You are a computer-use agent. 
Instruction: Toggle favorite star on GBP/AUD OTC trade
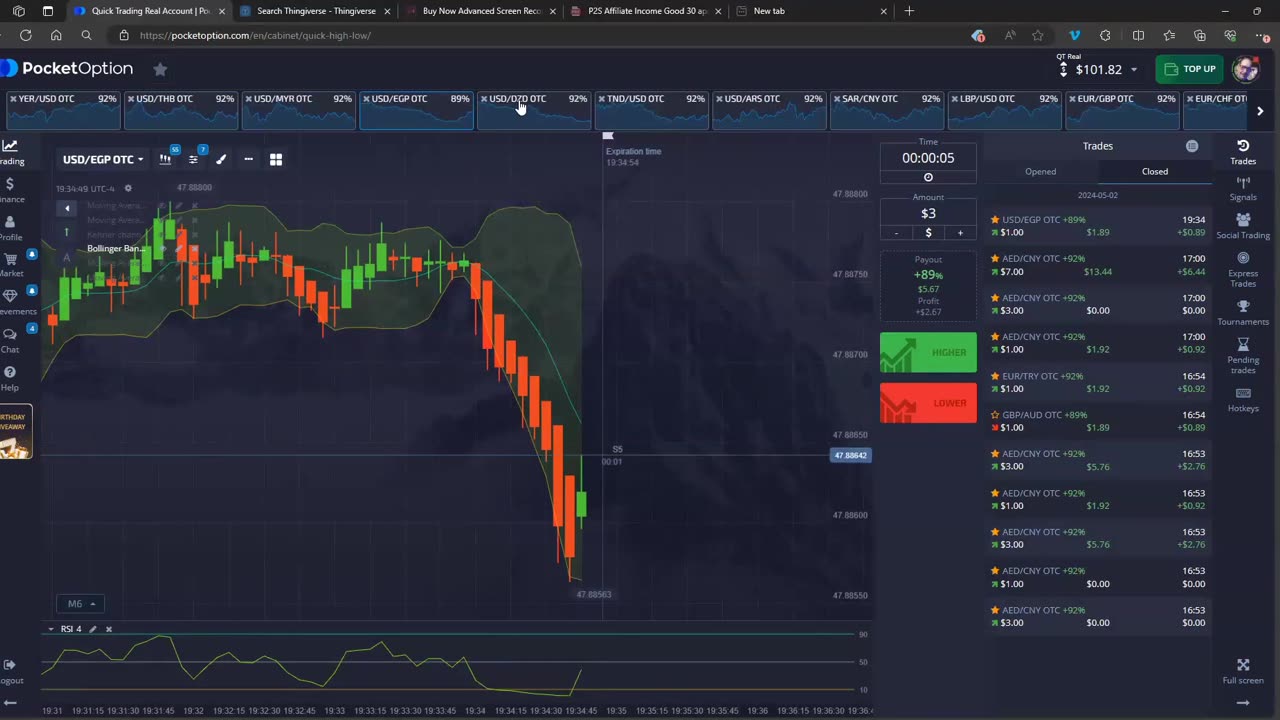995,415
